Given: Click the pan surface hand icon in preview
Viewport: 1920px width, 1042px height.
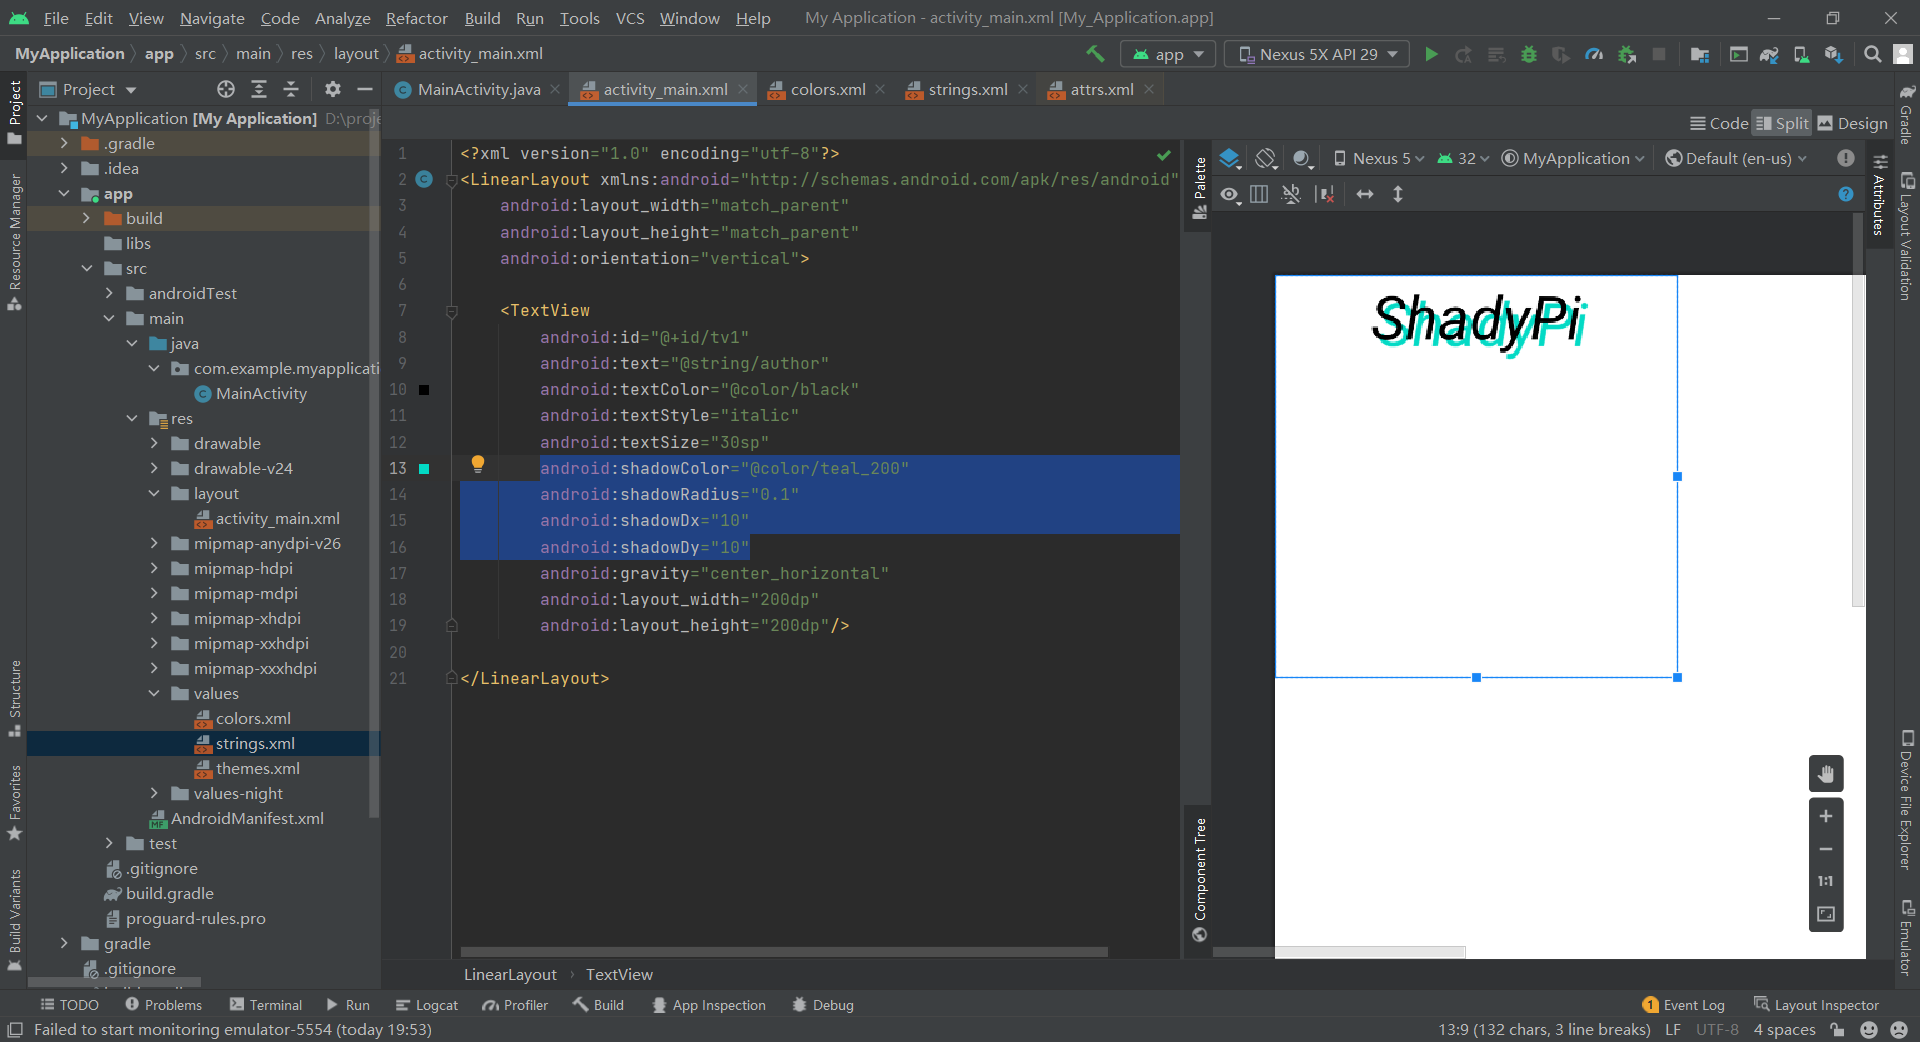Looking at the screenshot, I should [1826, 773].
